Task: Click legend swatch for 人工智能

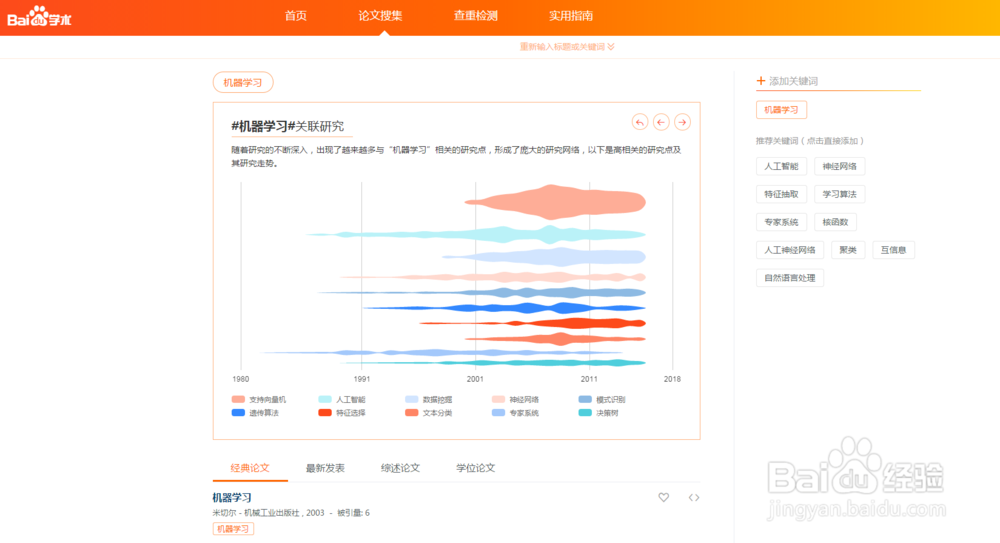Action: pos(325,399)
